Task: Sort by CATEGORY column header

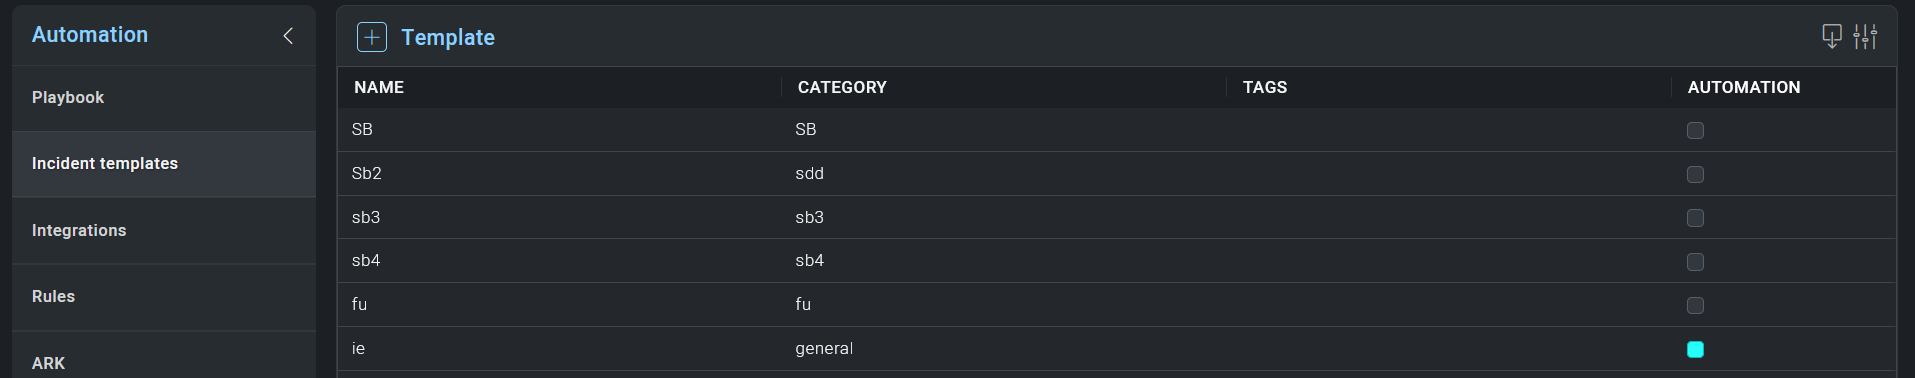Action: tap(842, 87)
